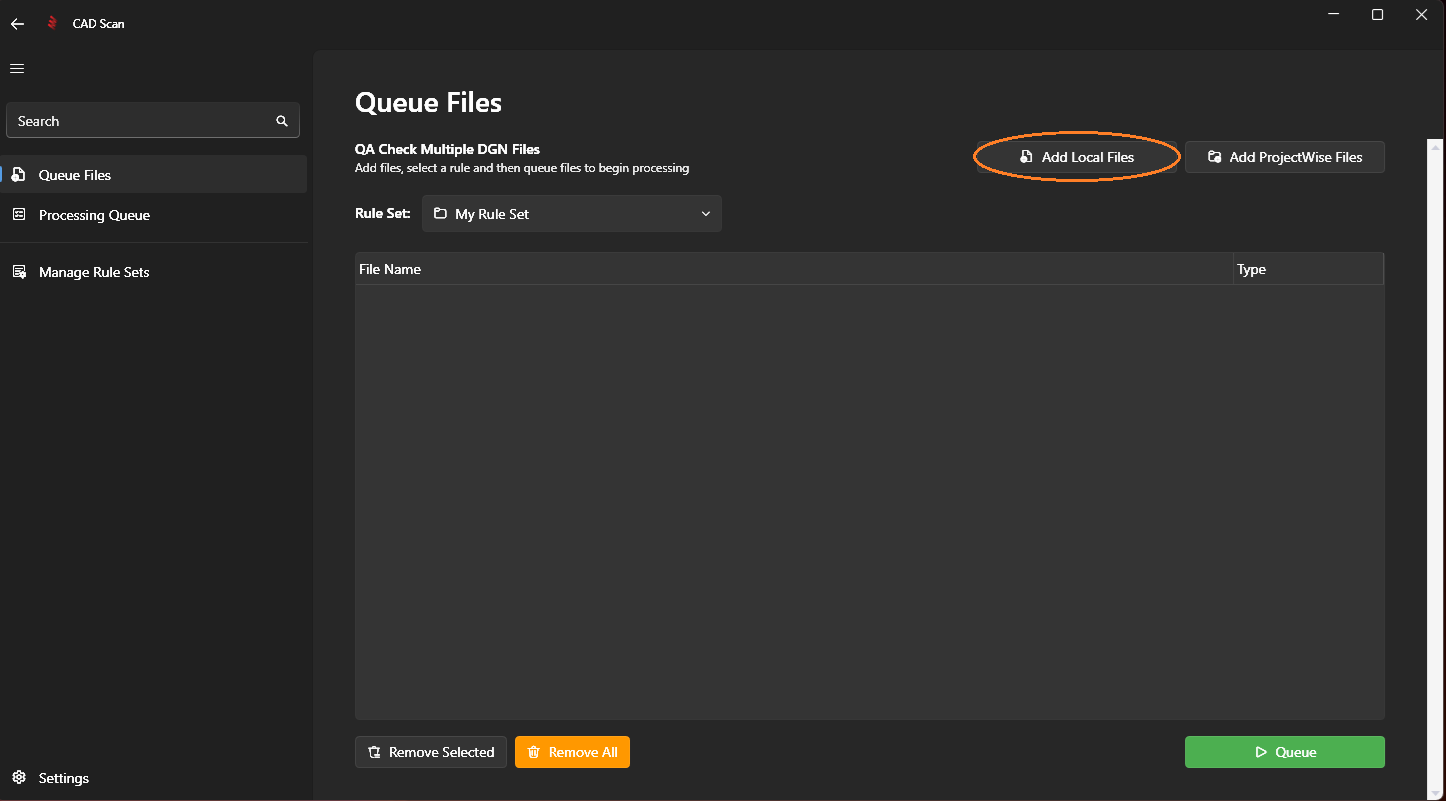Open the My Rule Set combo box
Image resolution: width=1446 pixels, height=801 pixels.
570,214
